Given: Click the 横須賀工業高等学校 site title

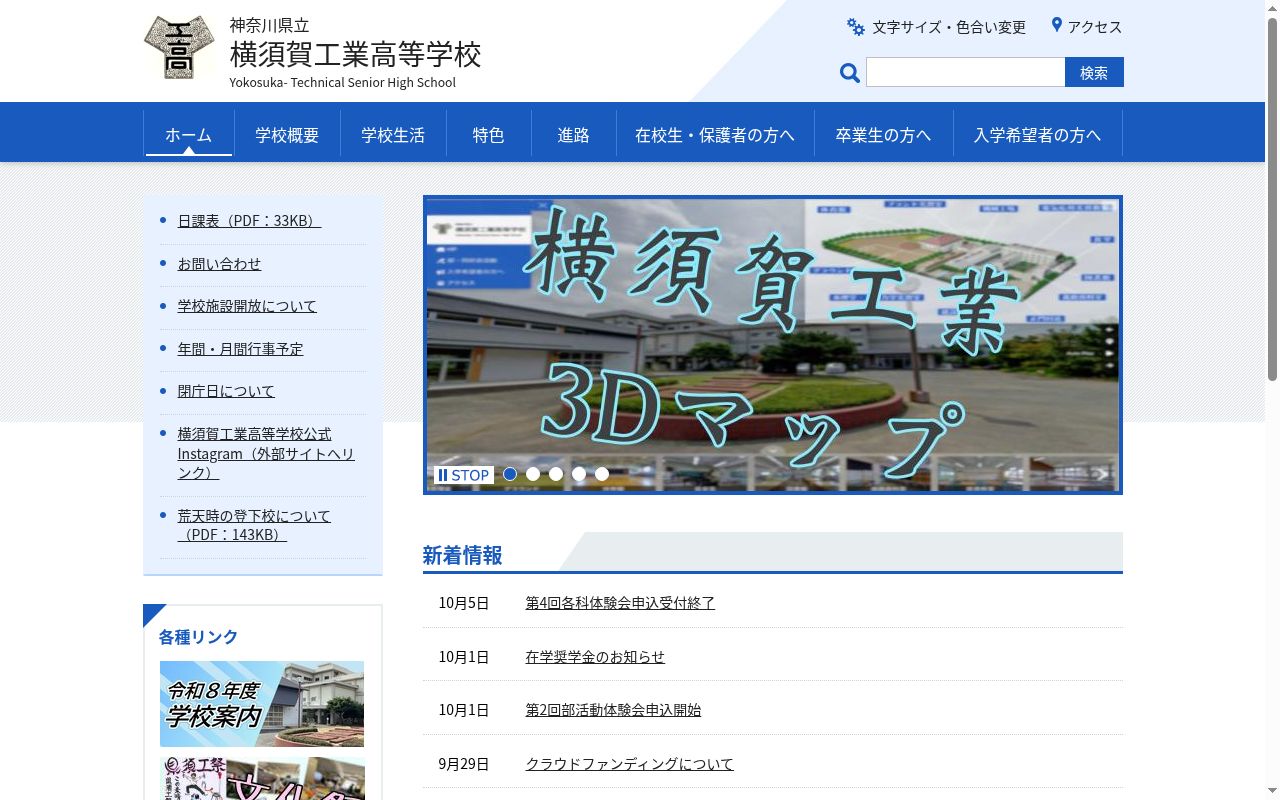Looking at the screenshot, I should pos(355,54).
